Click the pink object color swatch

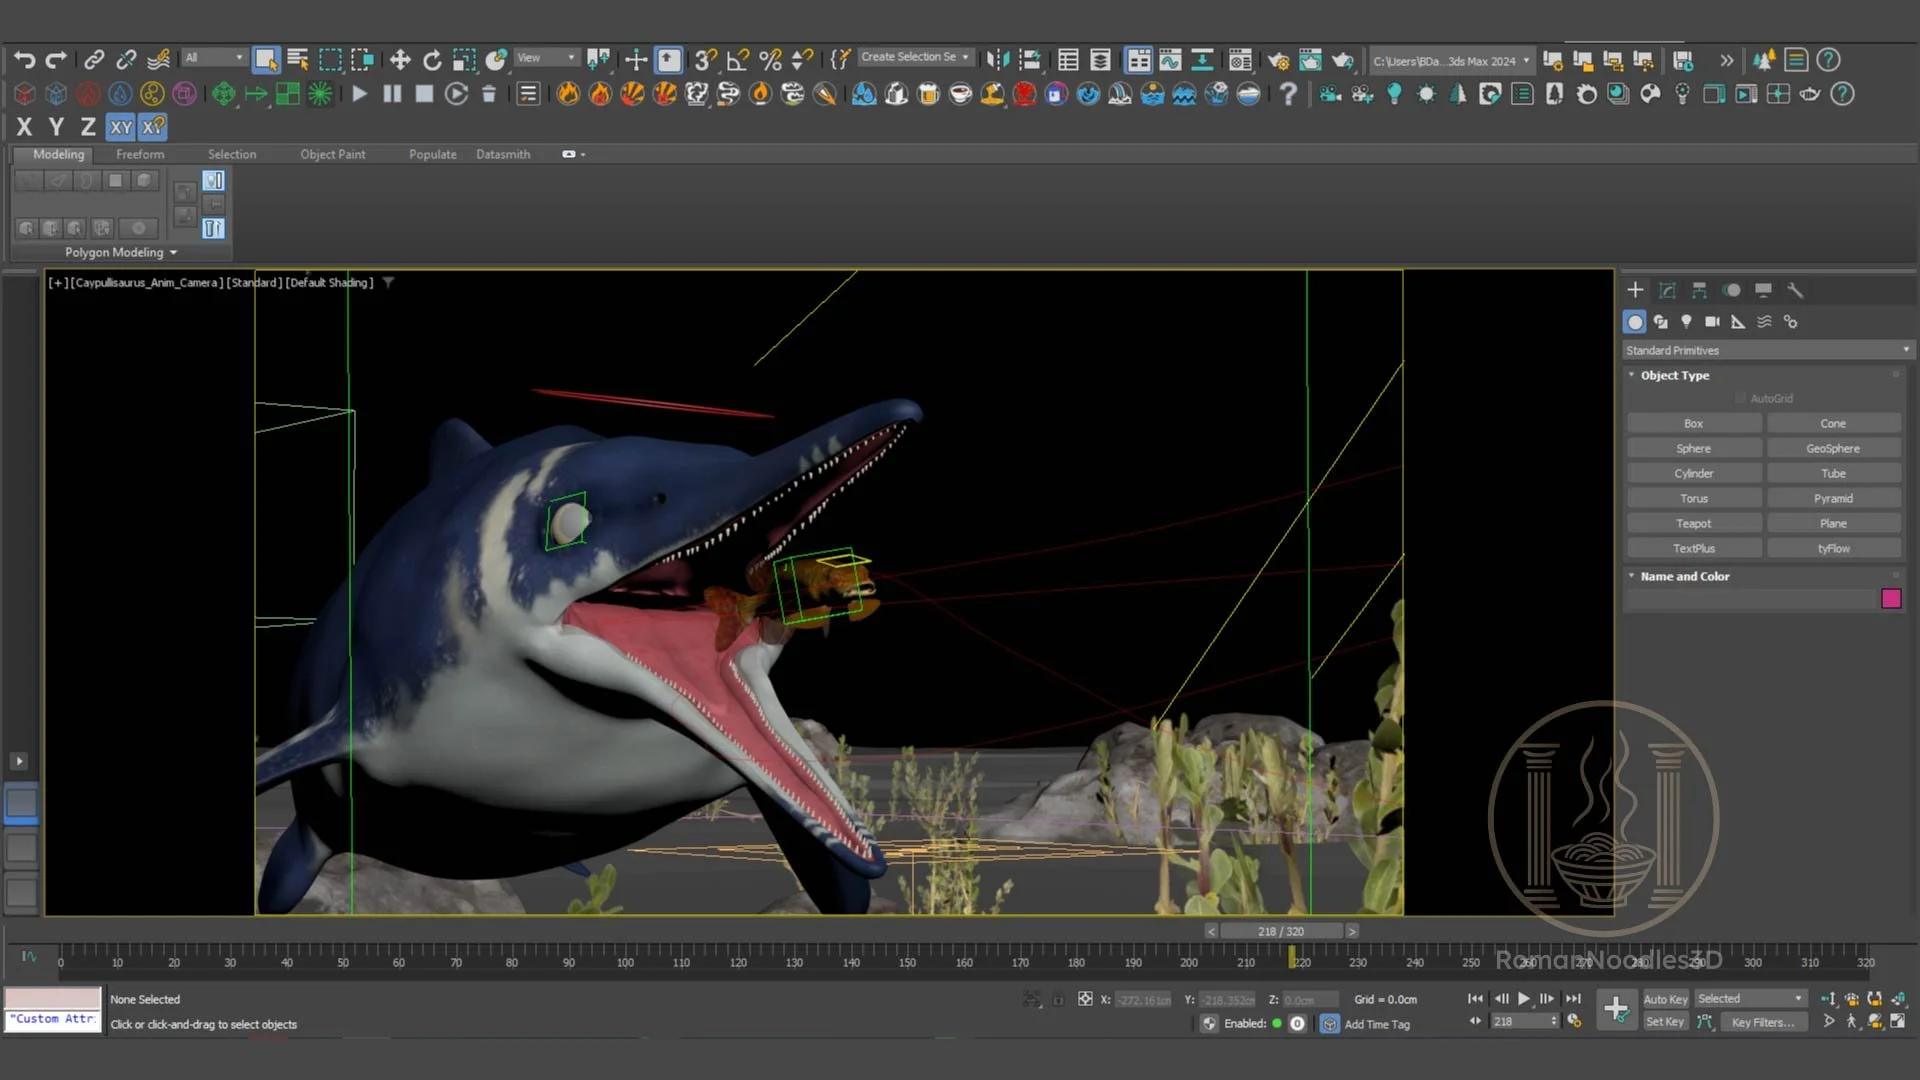click(x=1890, y=599)
